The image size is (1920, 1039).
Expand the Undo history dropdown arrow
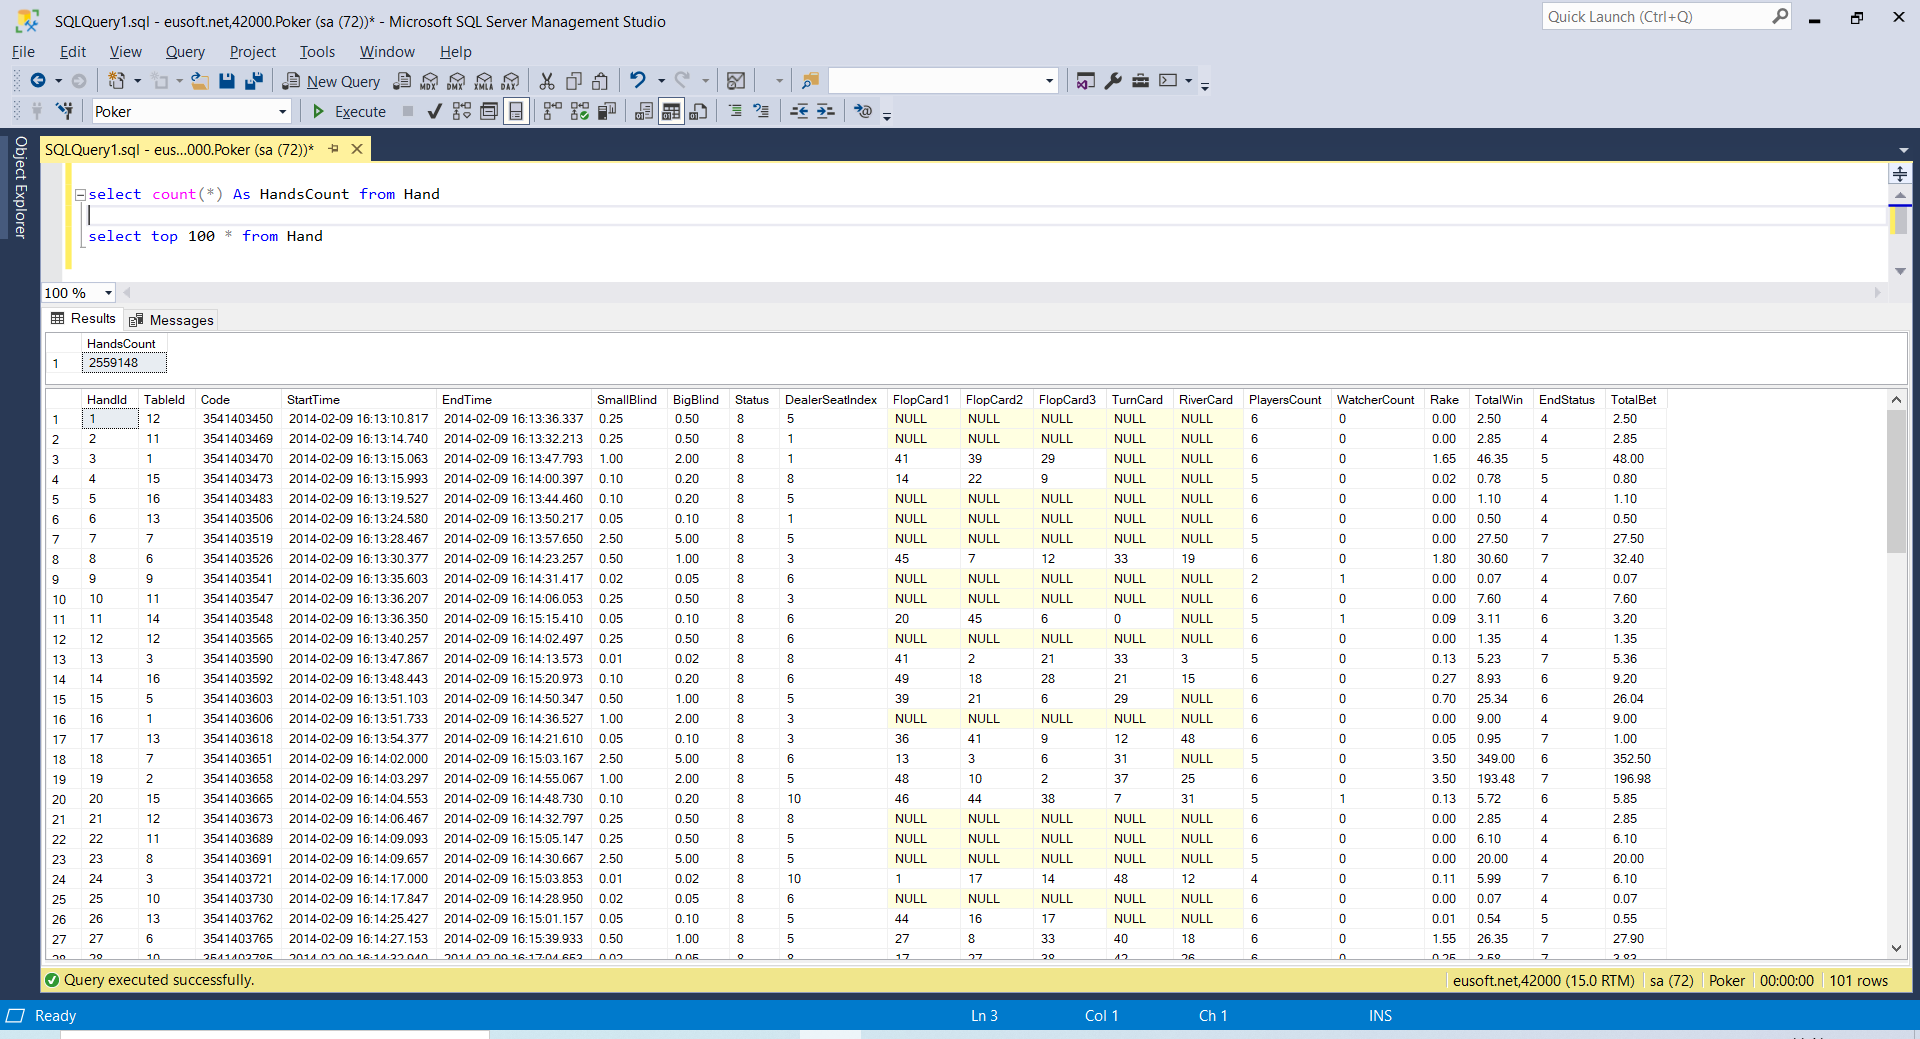tap(661, 81)
